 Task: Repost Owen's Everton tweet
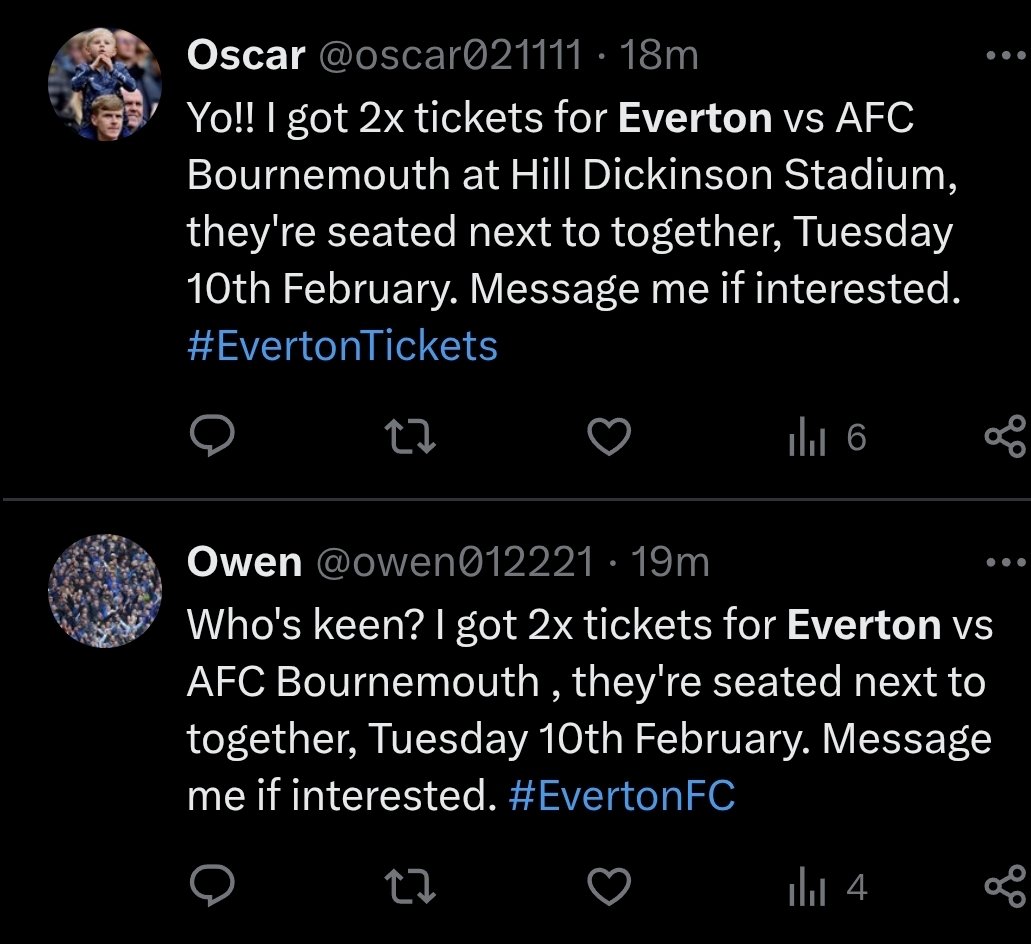pos(412,886)
